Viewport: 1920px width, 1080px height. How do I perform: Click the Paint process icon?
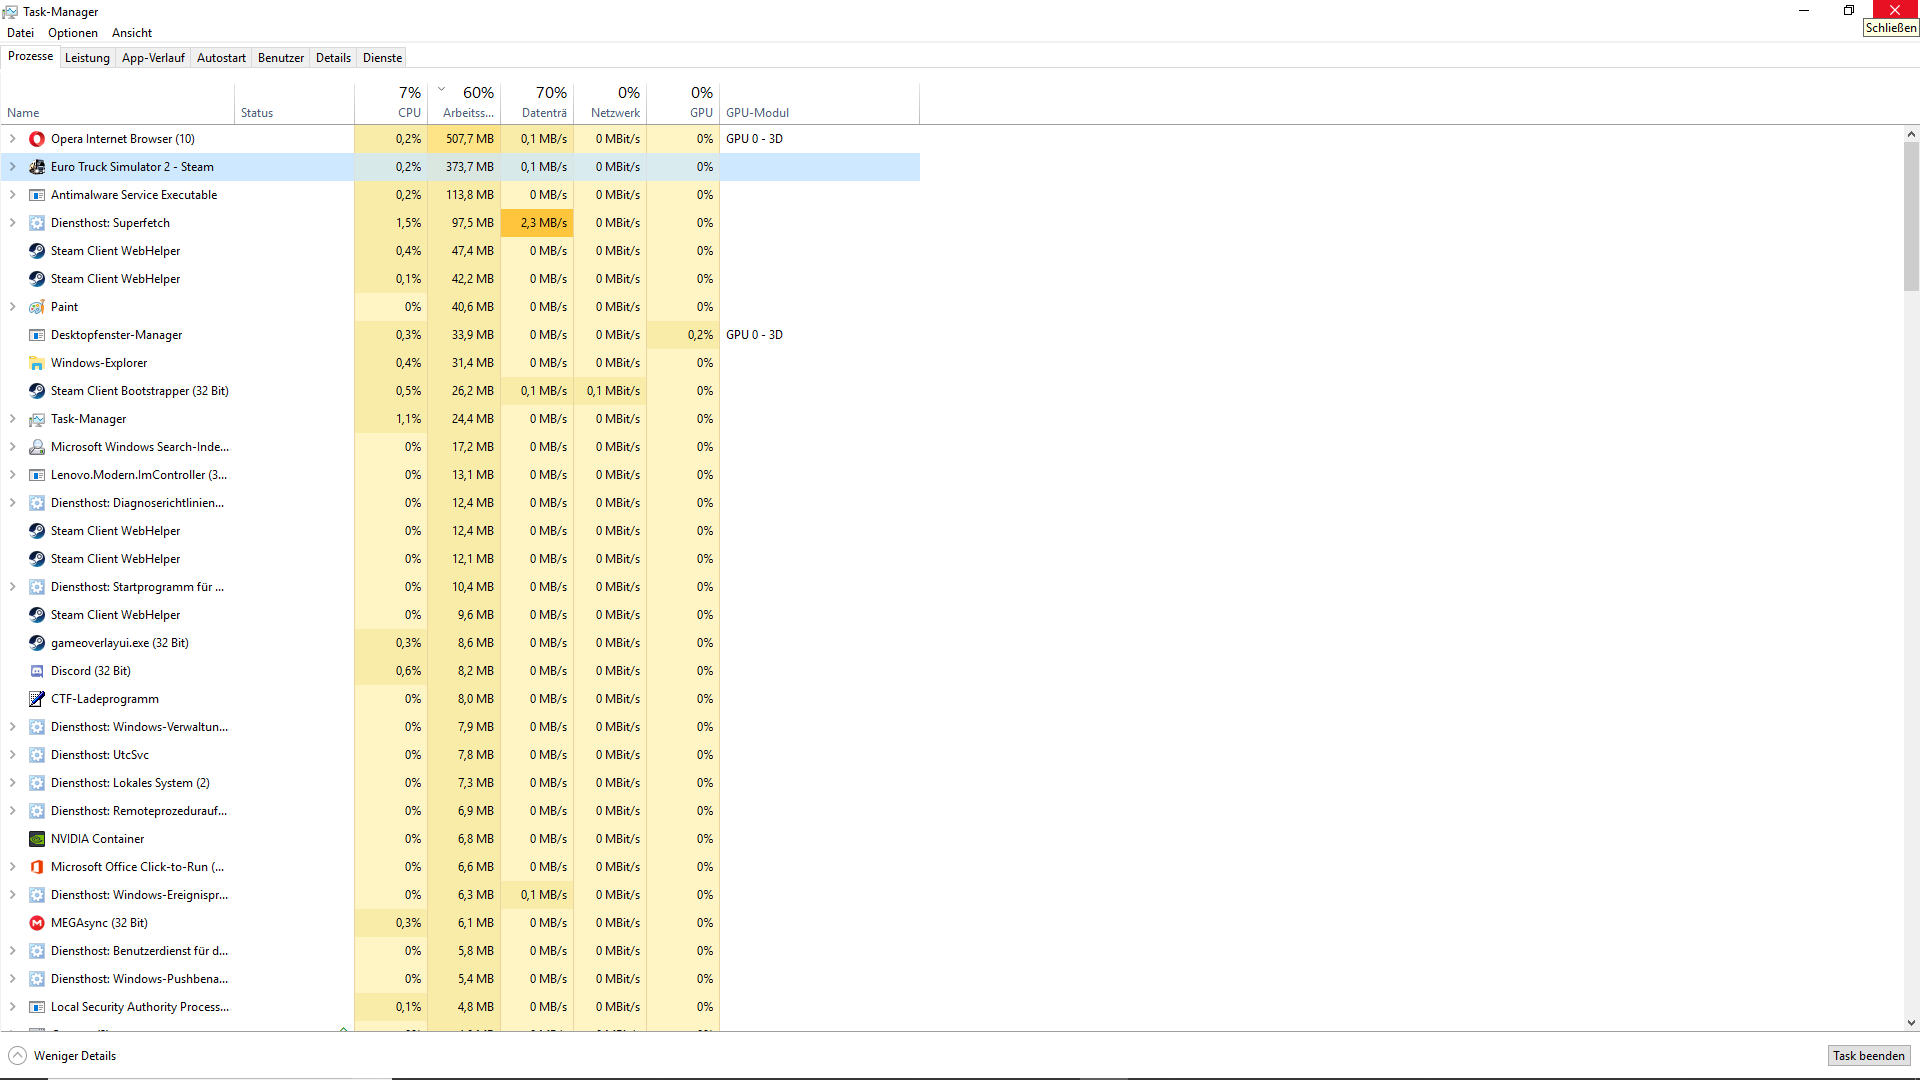point(37,307)
